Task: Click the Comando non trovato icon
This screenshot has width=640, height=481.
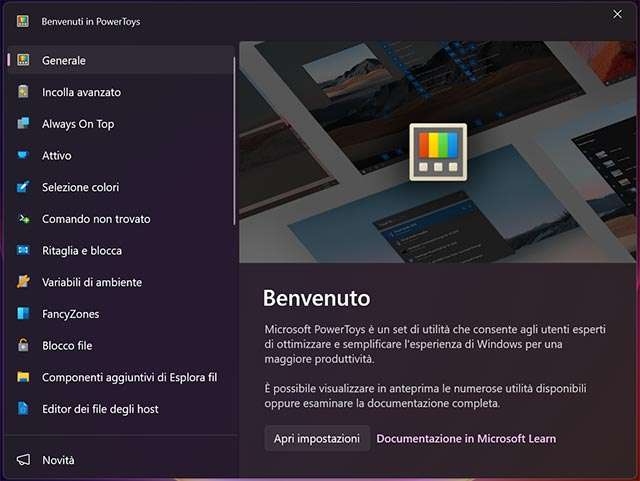Action: click(x=23, y=219)
